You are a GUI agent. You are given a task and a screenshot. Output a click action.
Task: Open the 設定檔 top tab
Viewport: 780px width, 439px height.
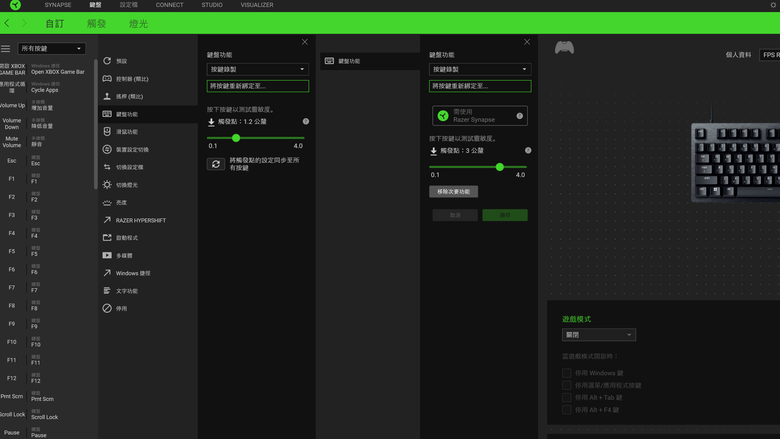pyautogui.click(x=128, y=5)
